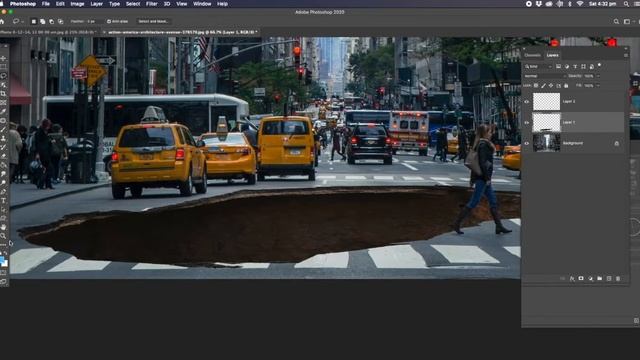This screenshot has height=360, width=640.
Task: Filter for type layers
Action: 576,67
